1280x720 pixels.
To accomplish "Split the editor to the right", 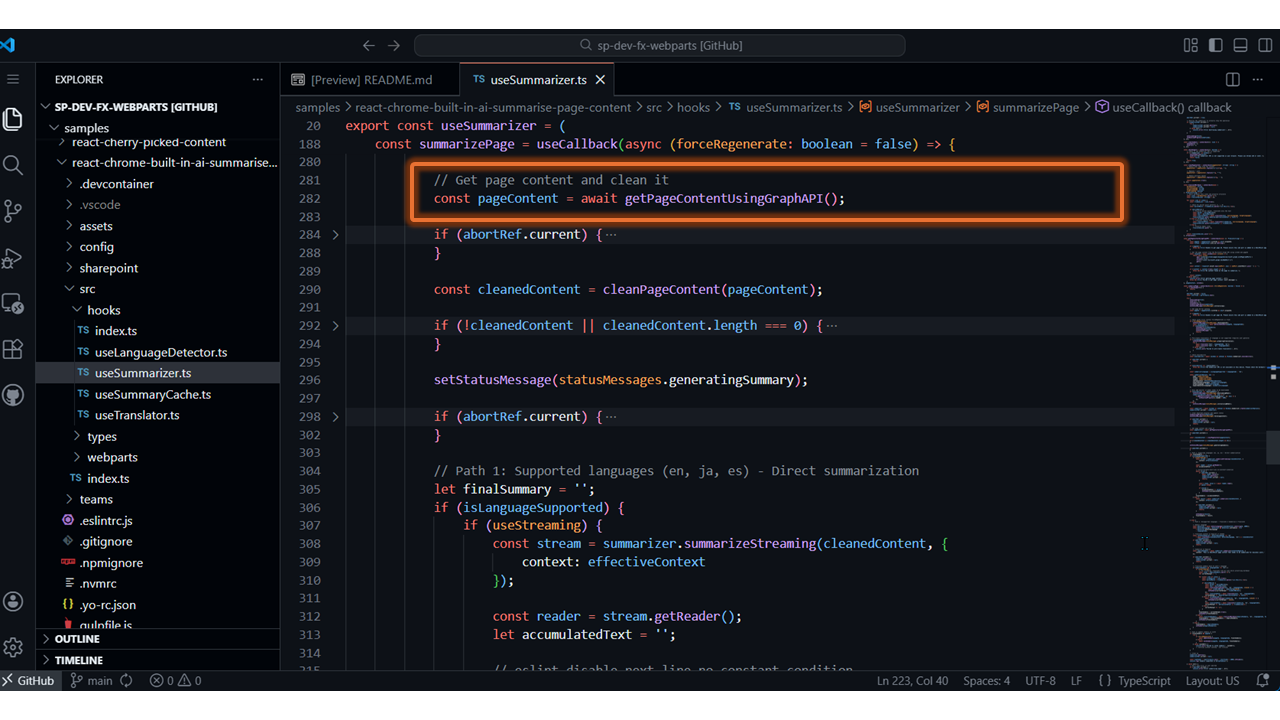I will pyautogui.click(x=1233, y=80).
